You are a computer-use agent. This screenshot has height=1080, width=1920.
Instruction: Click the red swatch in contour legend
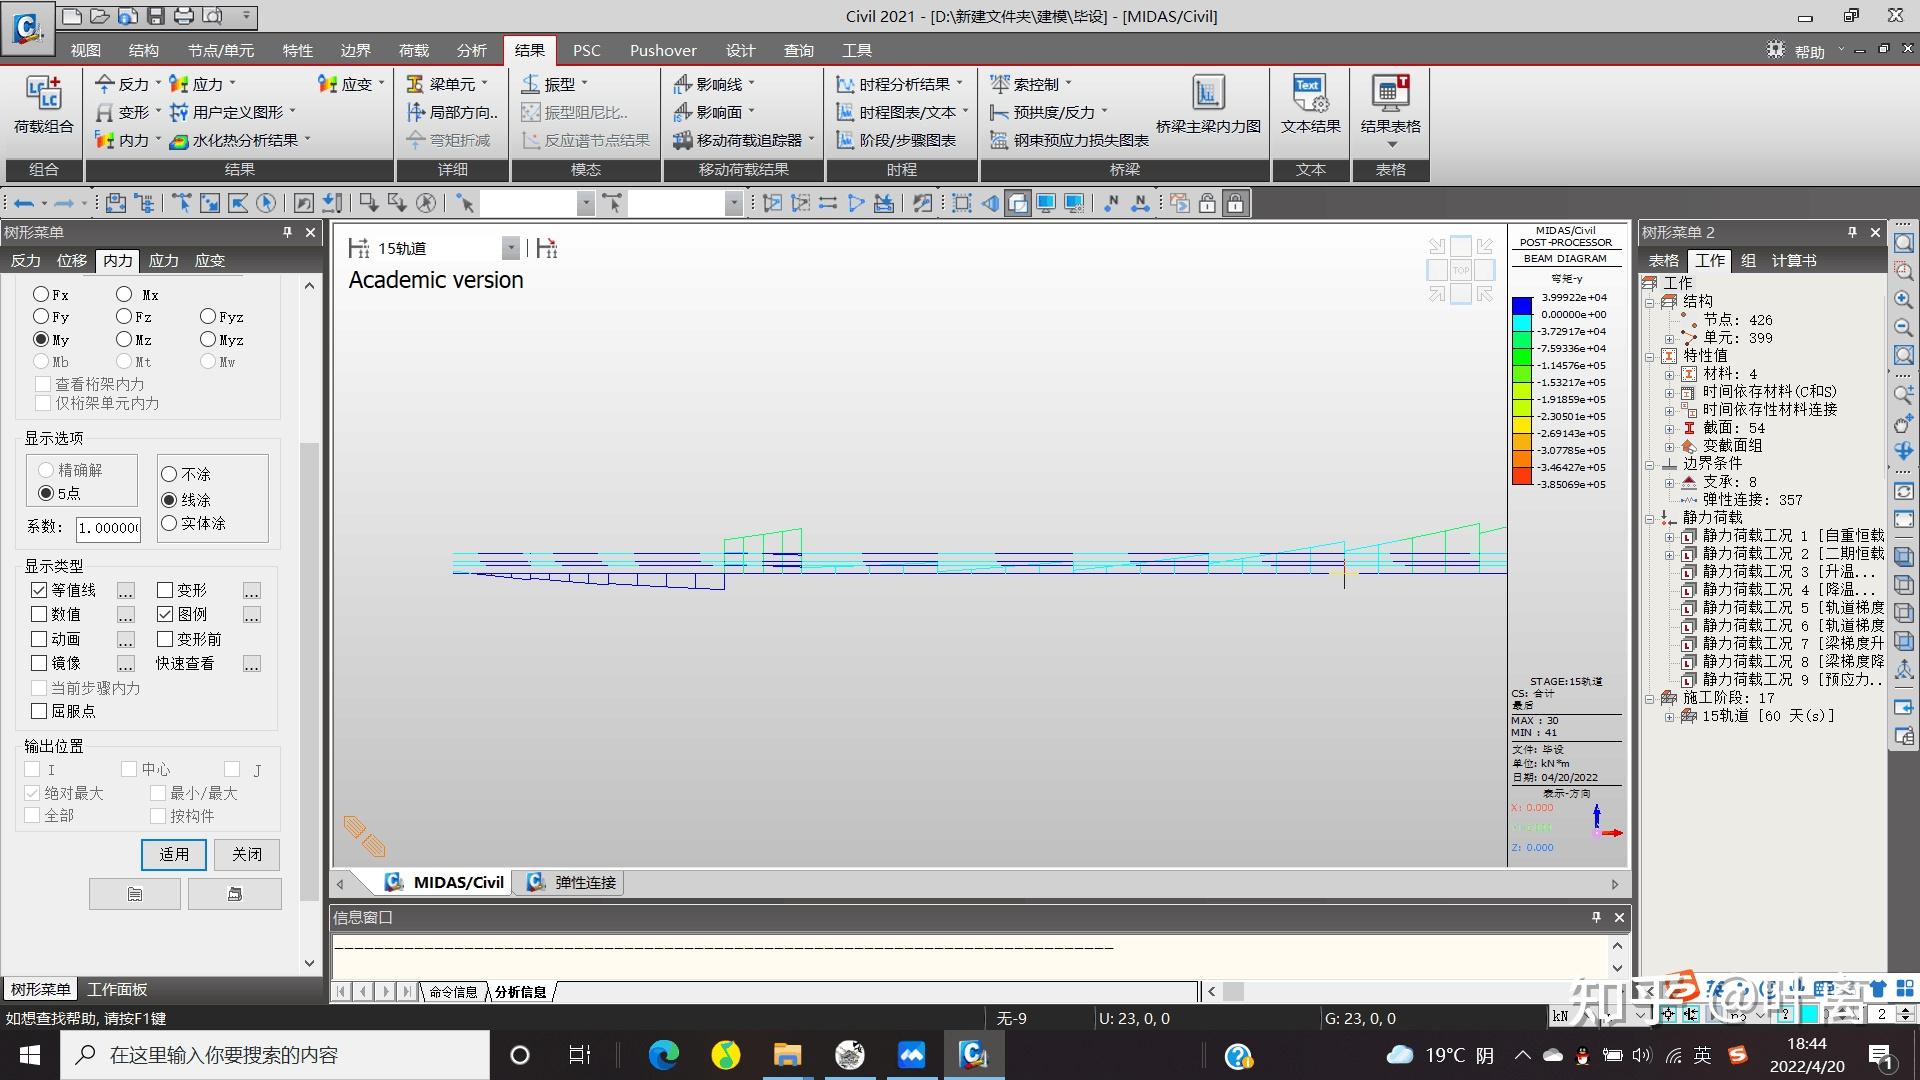point(1522,476)
